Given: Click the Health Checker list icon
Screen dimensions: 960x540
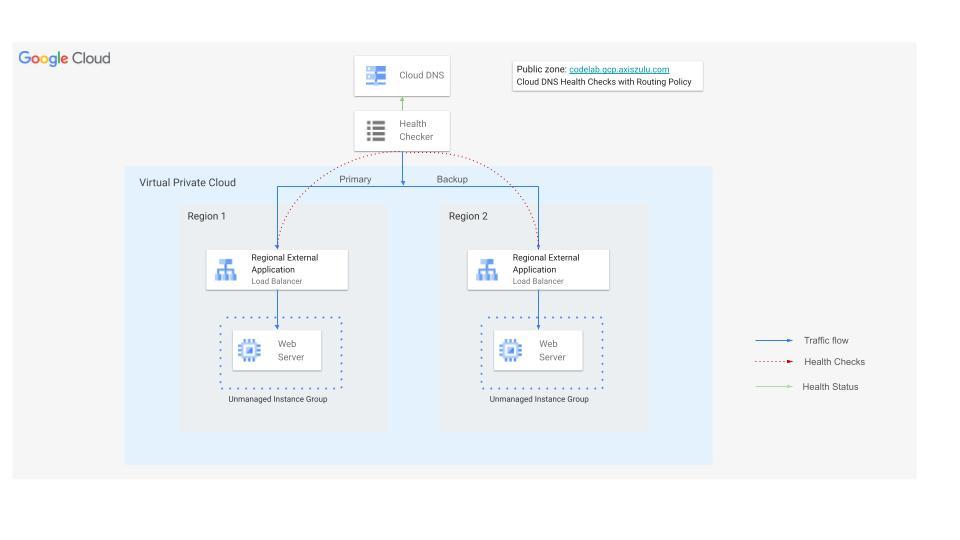Looking at the screenshot, I should pyautogui.click(x=376, y=130).
